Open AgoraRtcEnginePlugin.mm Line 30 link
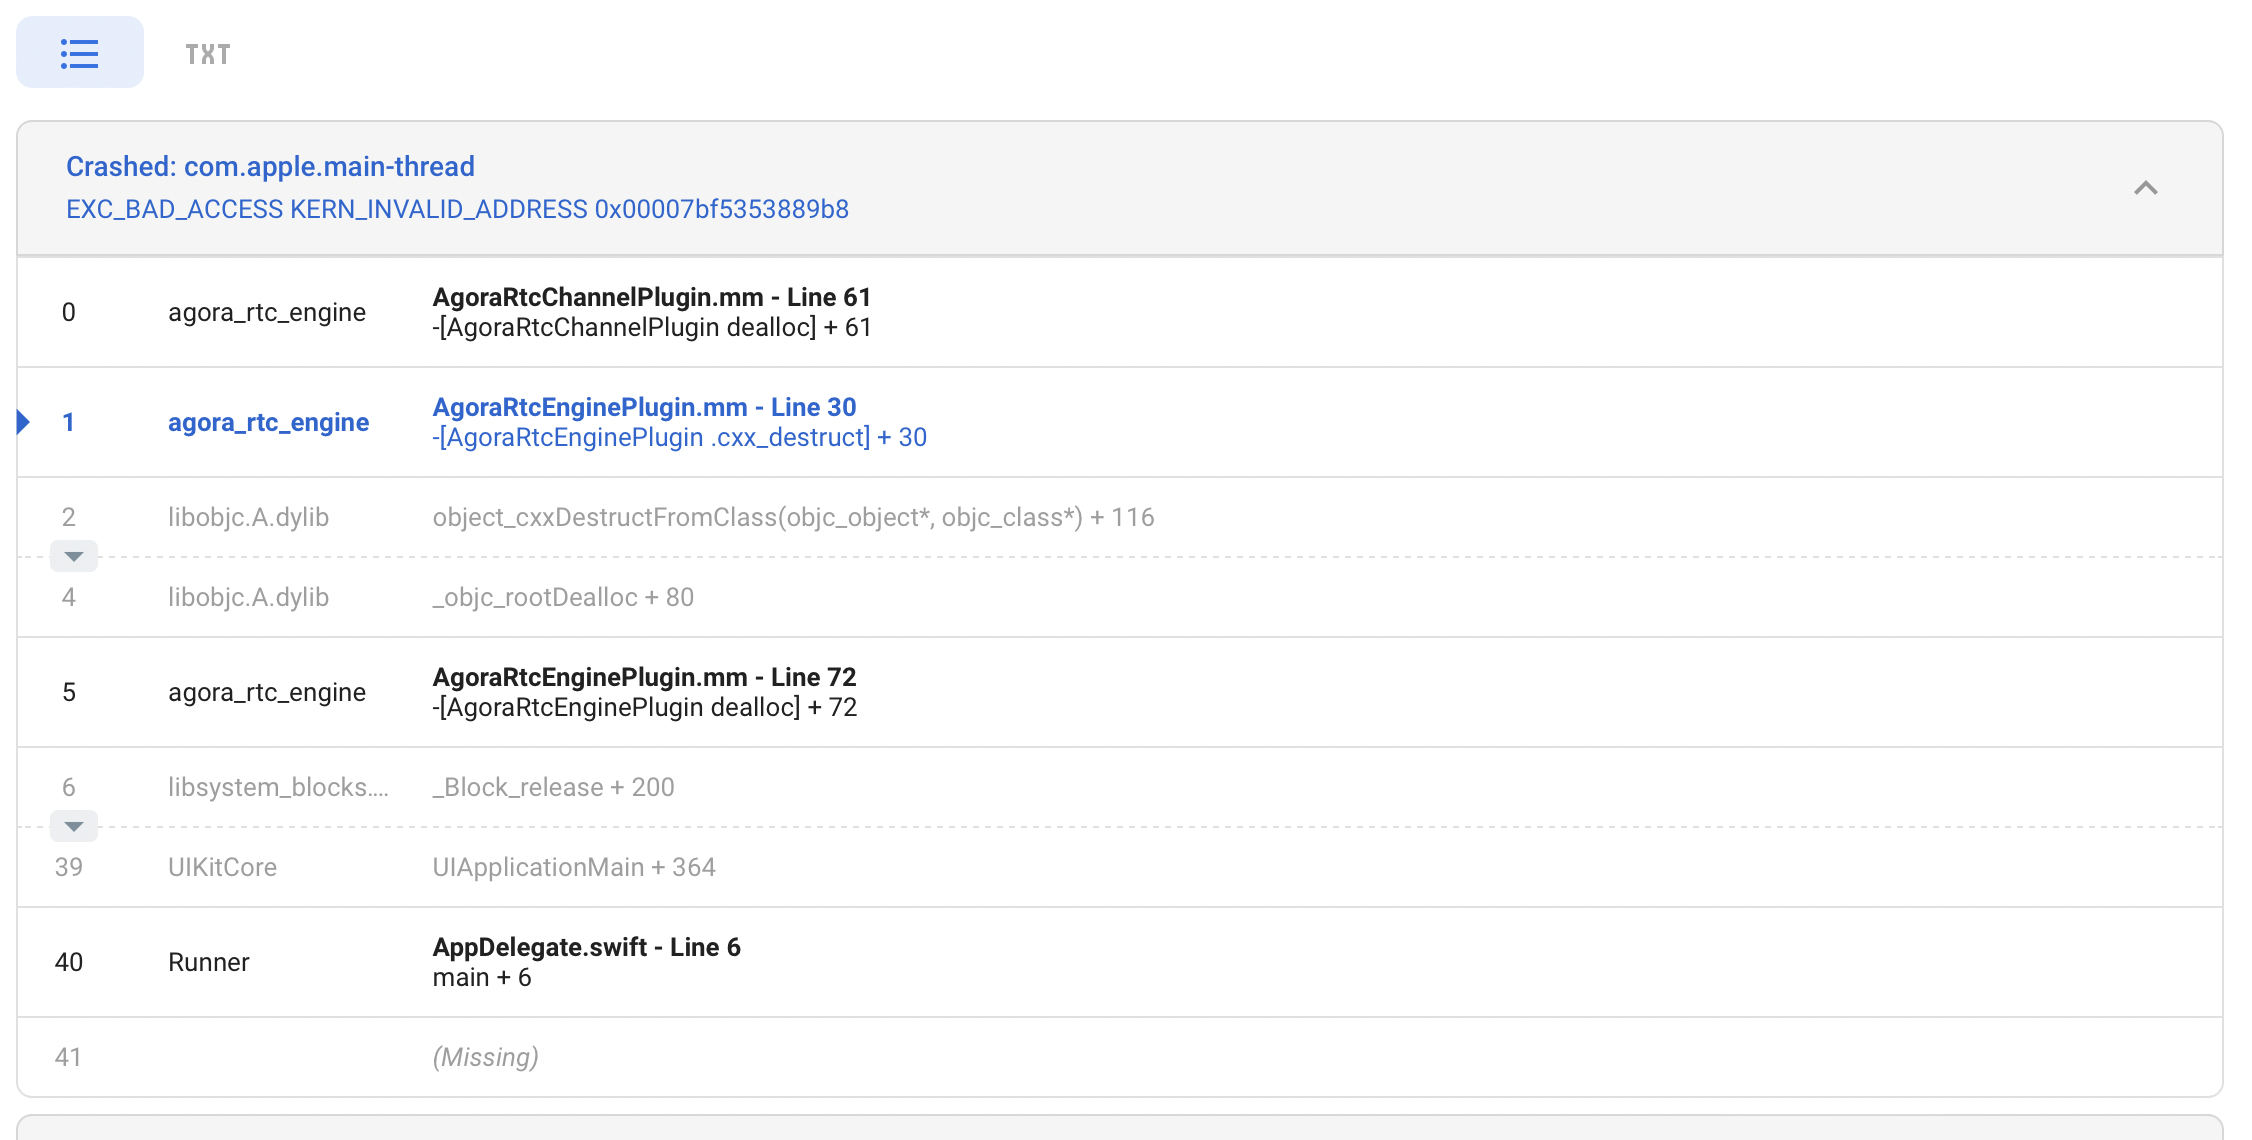The height and width of the screenshot is (1140, 2252). 644,407
